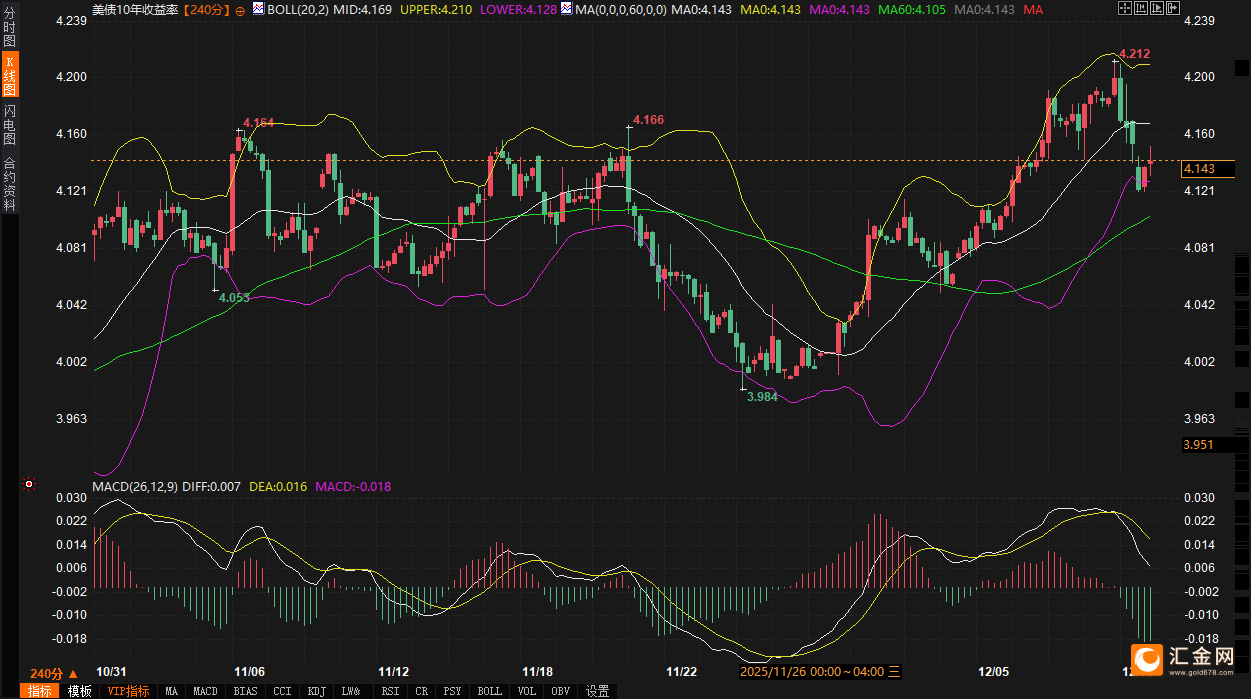Click the crosshair icon beside 240分 title
Screen dimensions: 1251x699
pos(240,10)
